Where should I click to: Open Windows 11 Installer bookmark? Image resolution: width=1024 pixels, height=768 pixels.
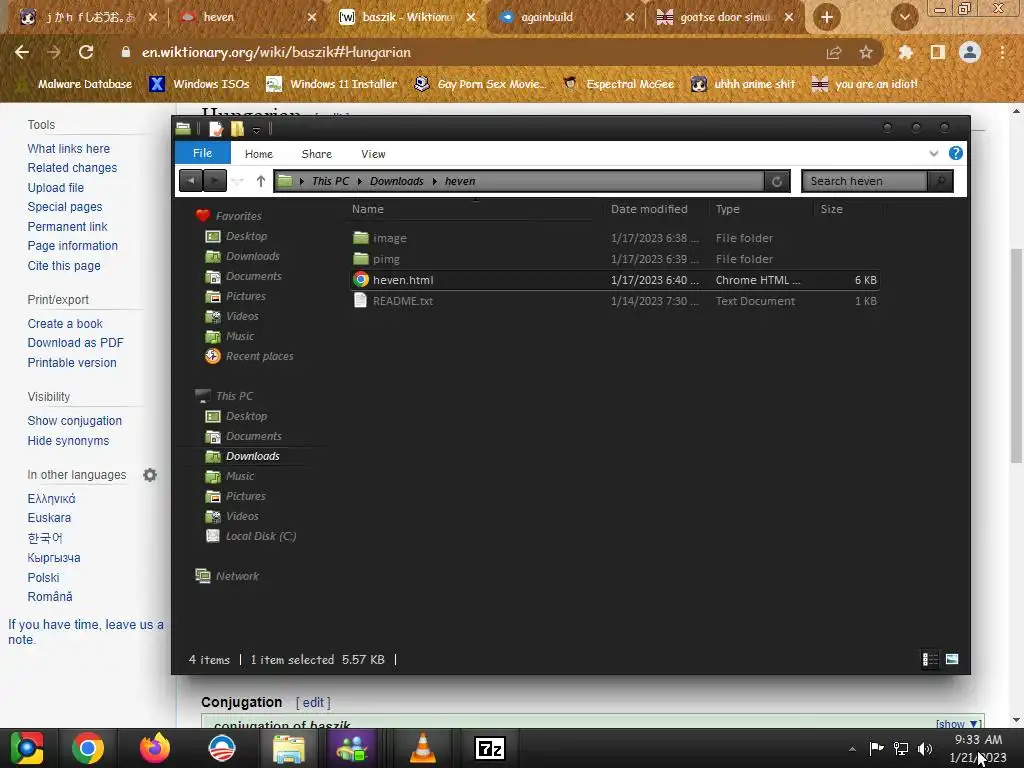[332, 84]
